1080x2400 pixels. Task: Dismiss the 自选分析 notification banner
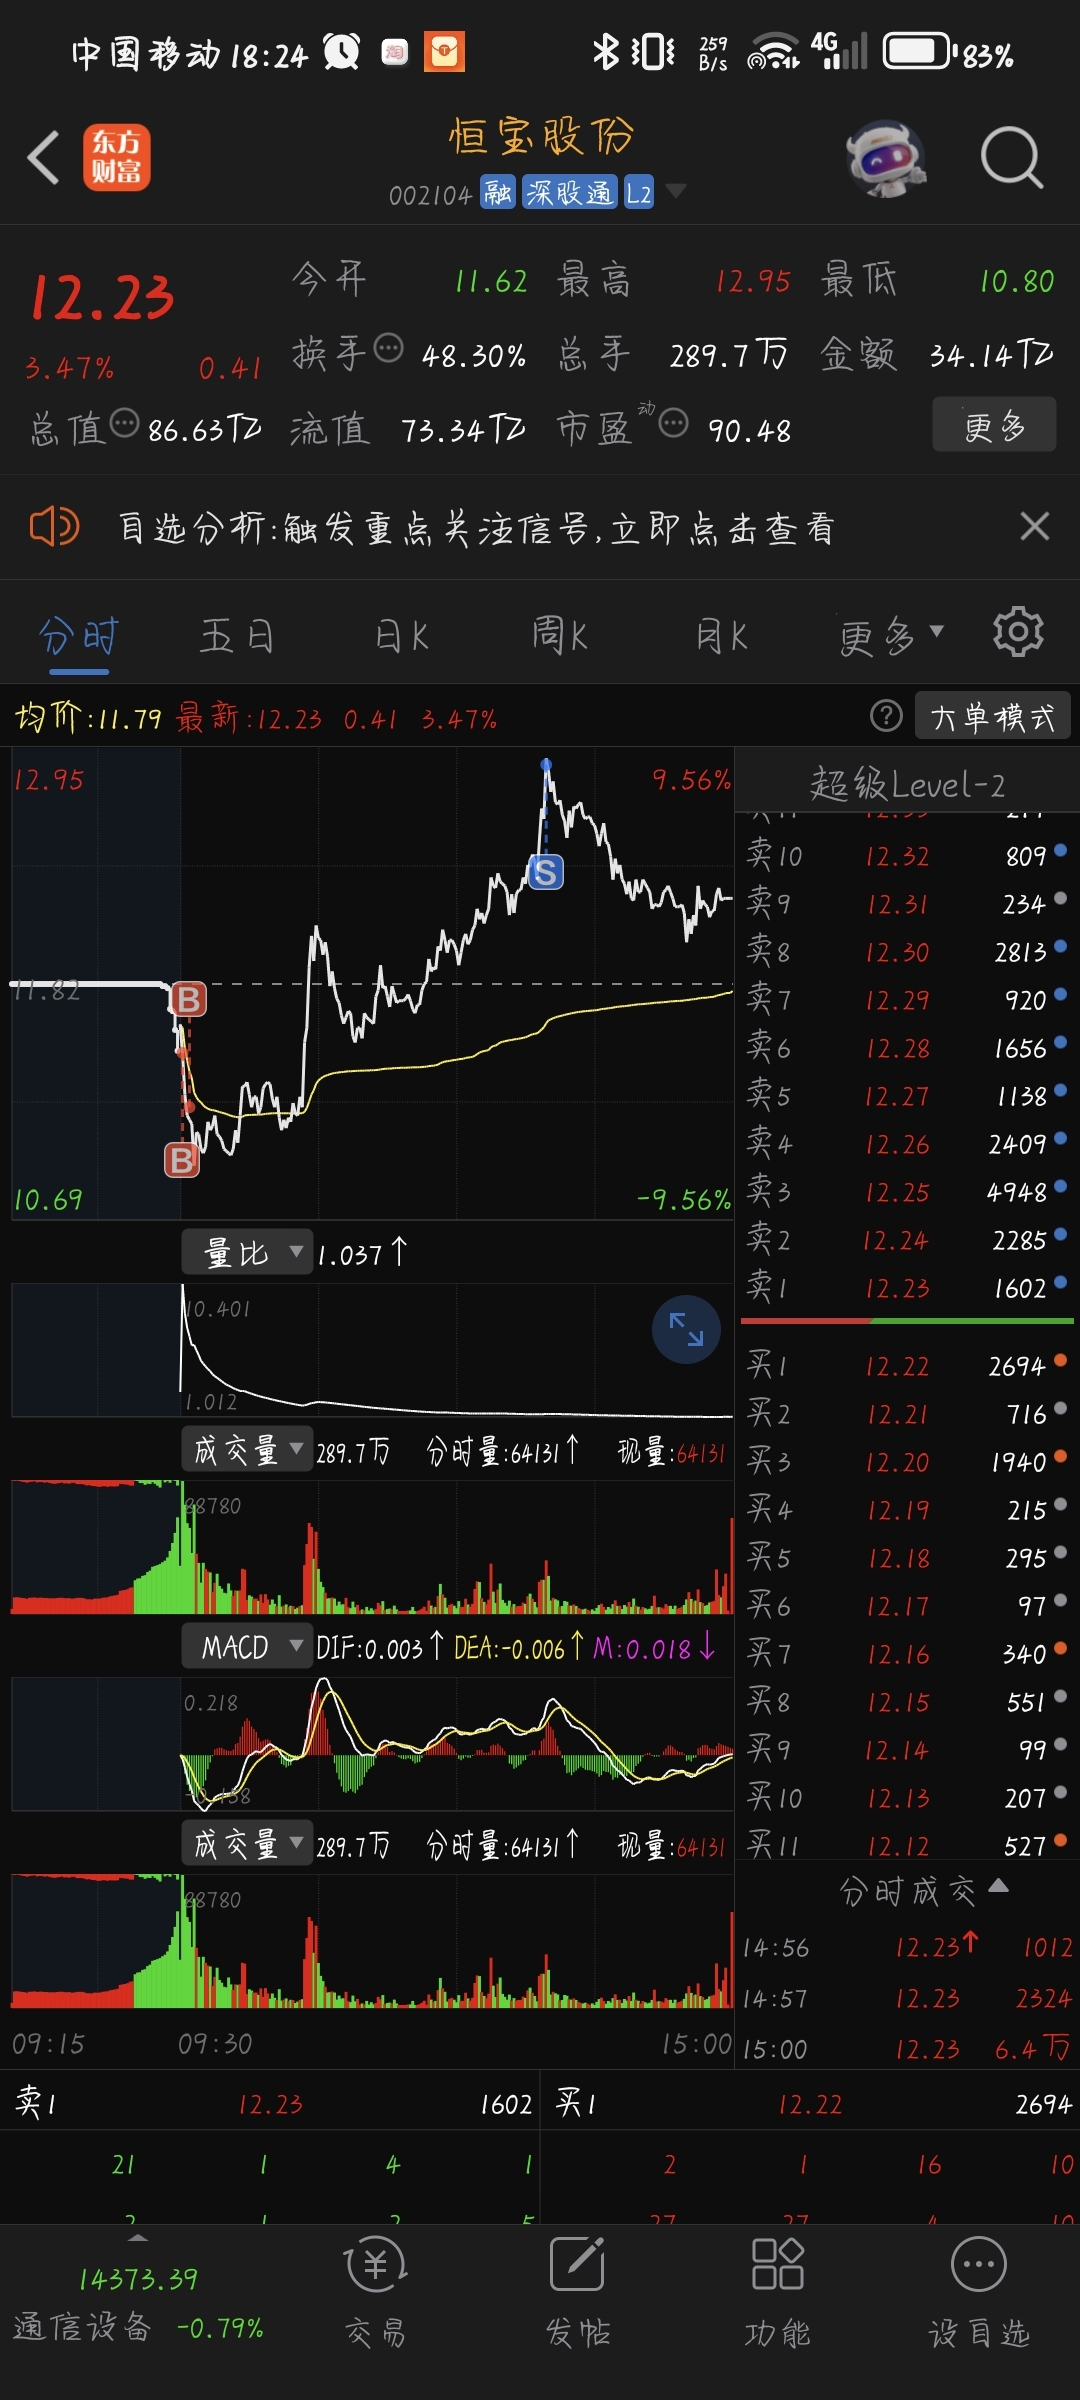[x=1035, y=525]
